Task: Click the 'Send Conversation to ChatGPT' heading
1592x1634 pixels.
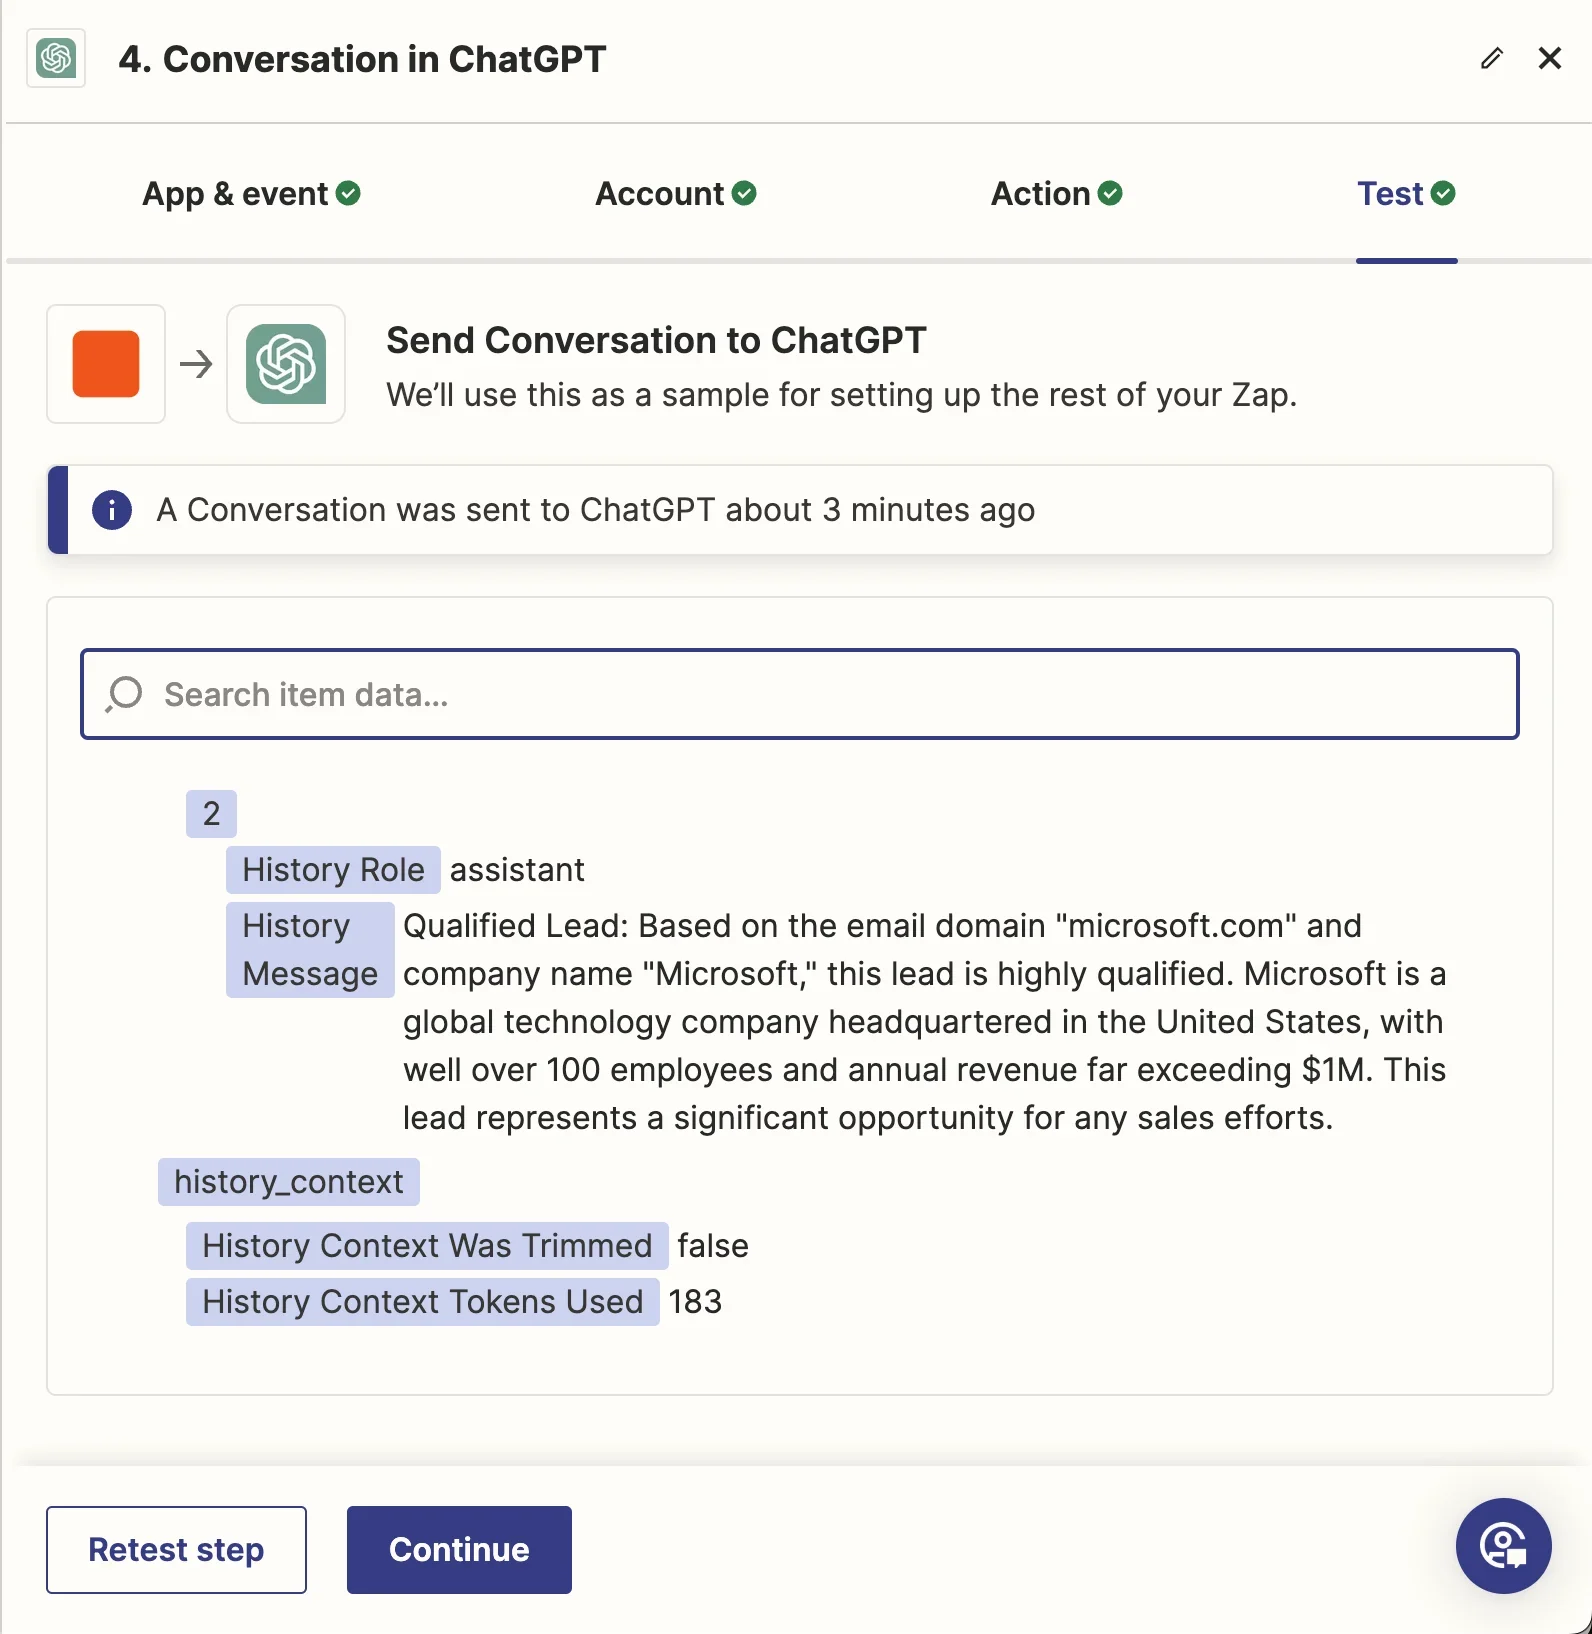Action: (656, 341)
